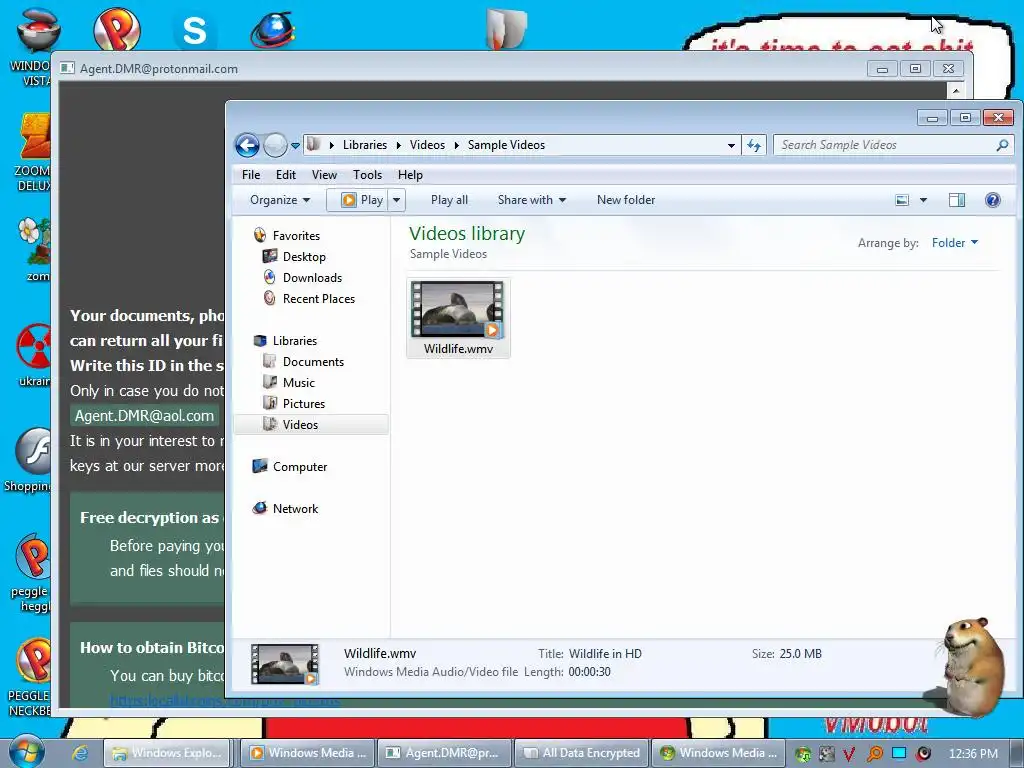1024x768 pixels.
Task: Click the orange magnifier tray icon
Action: (x=874, y=754)
